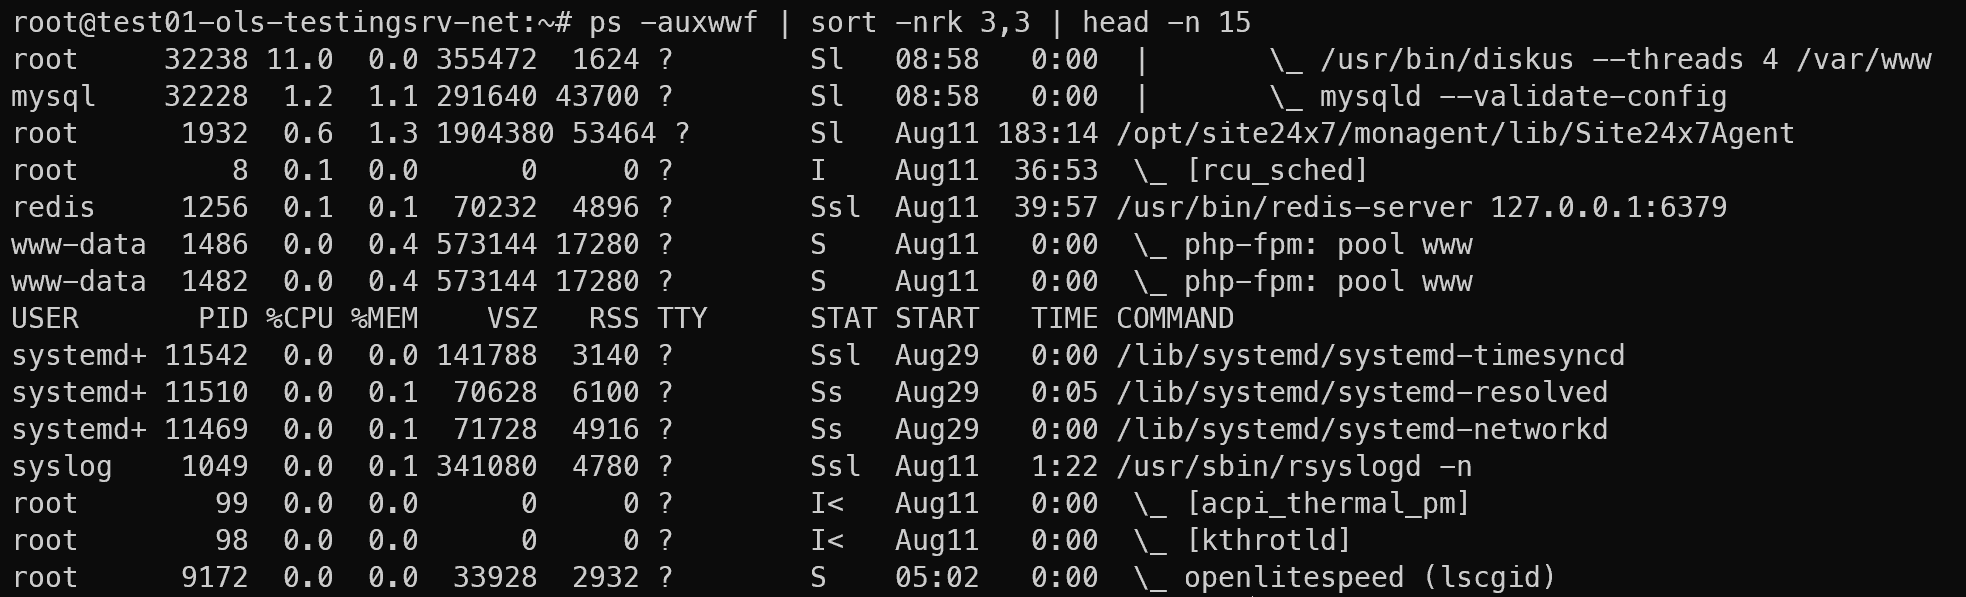
Task: Select openlitespeed (lscgid) process text
Action: 1370,577
